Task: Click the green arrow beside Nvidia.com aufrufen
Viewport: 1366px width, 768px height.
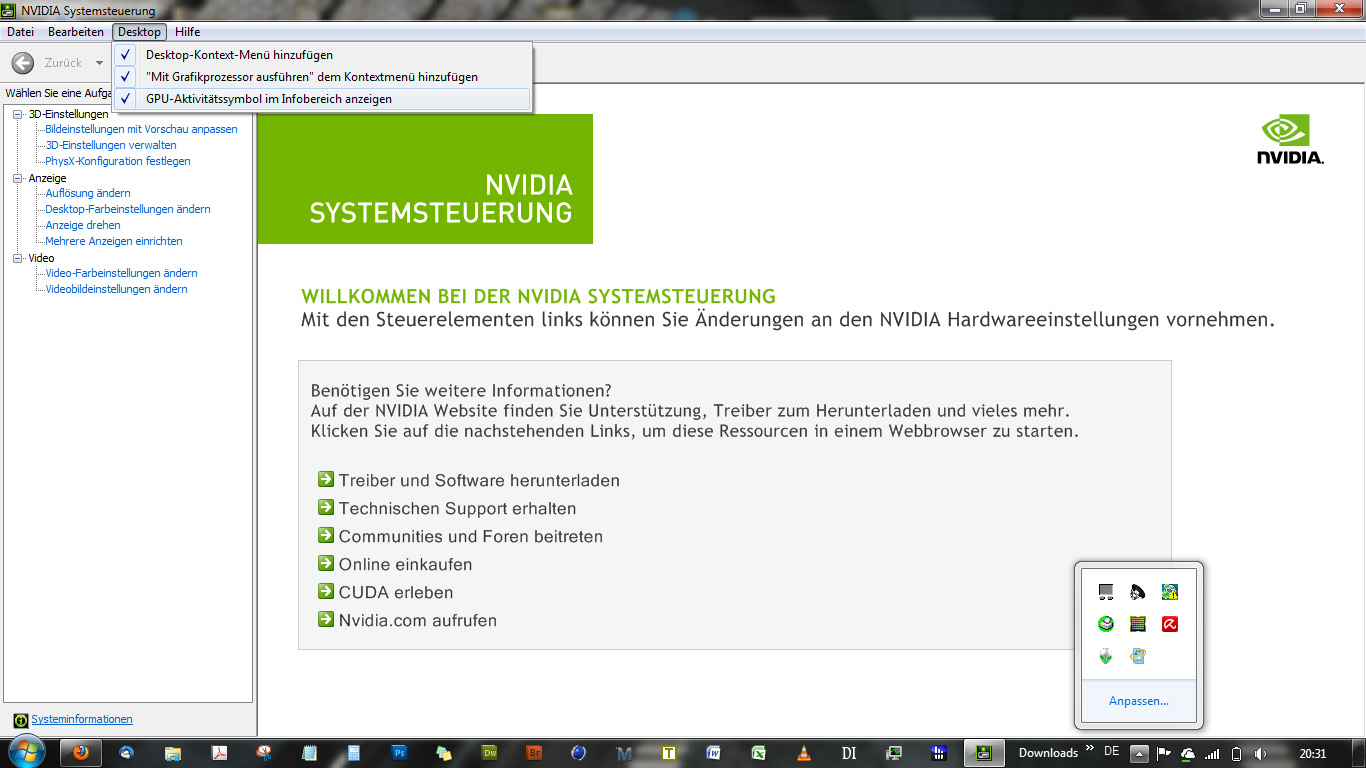Action: [325, 620]
